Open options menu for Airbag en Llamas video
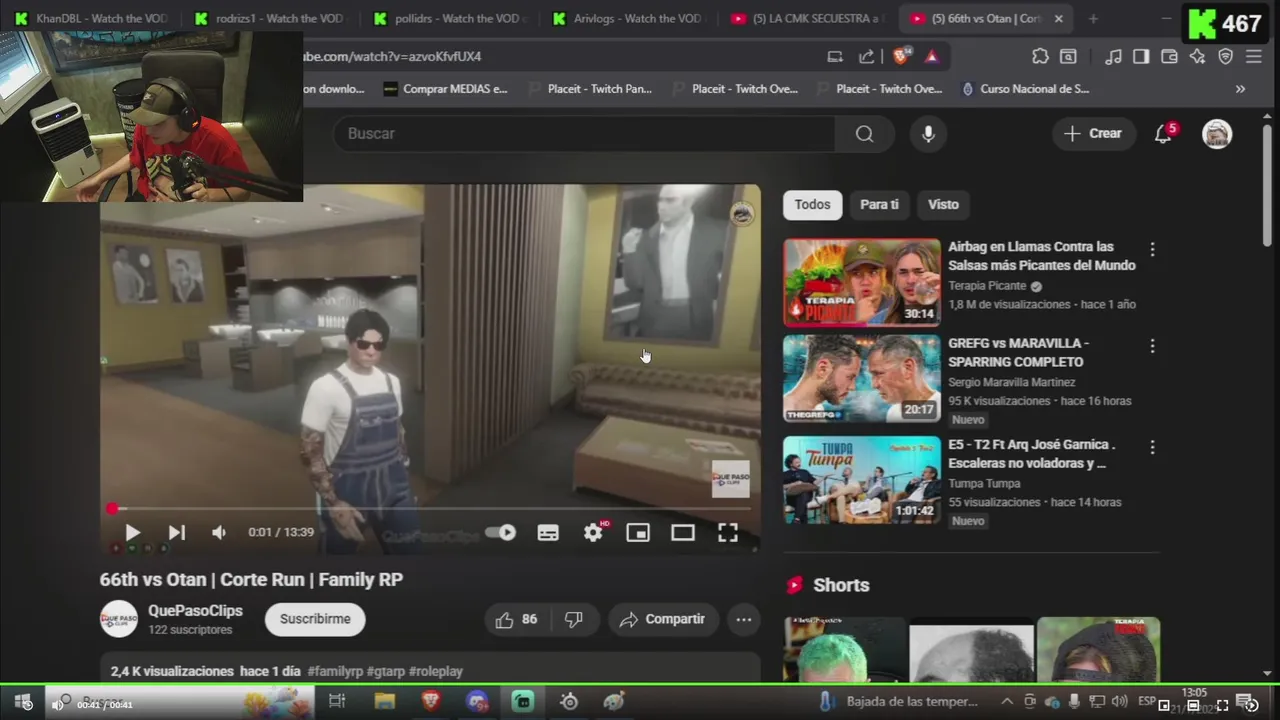1280x720 pixels. coord(1152,249)
